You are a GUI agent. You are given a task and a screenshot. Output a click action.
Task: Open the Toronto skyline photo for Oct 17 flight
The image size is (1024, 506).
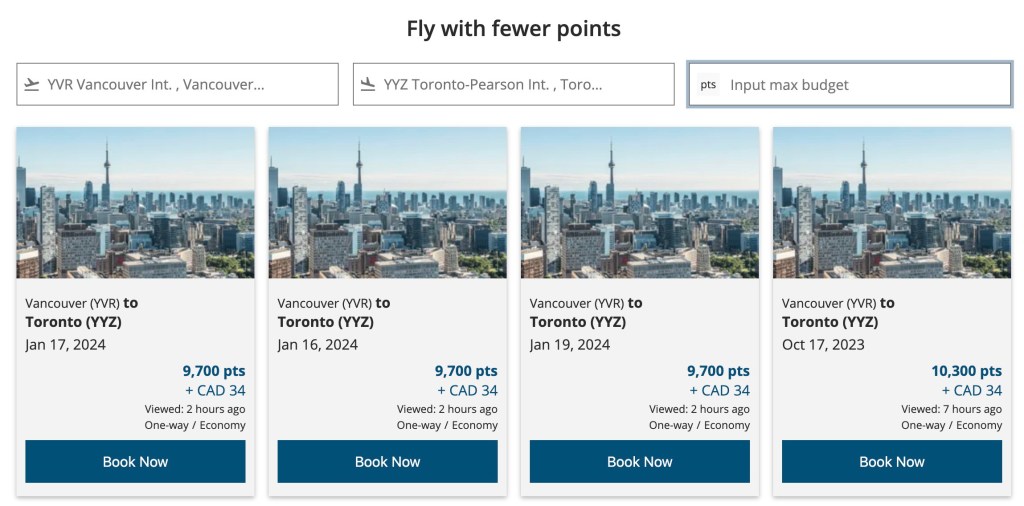(x=891, y=202)
